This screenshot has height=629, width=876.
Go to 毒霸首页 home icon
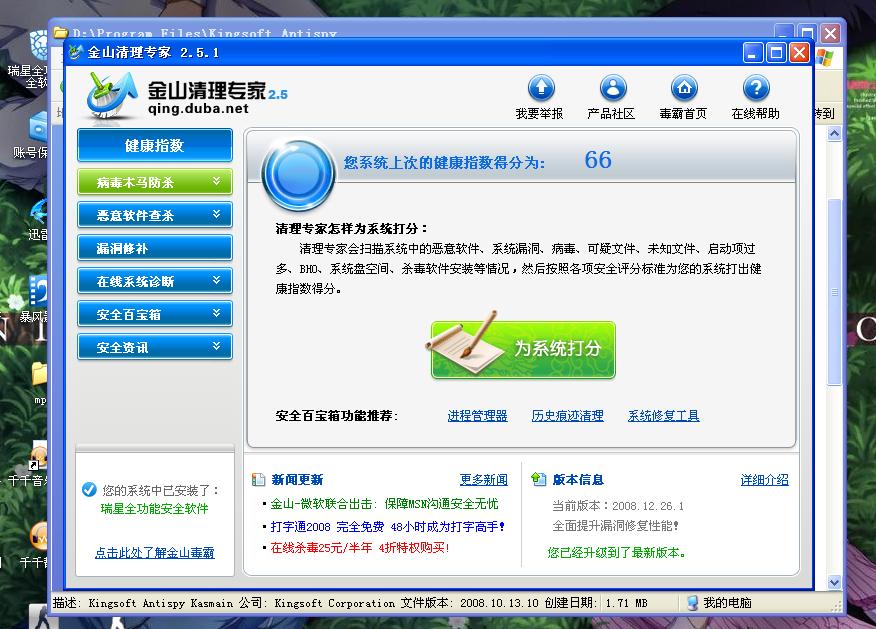click(684, 88)
